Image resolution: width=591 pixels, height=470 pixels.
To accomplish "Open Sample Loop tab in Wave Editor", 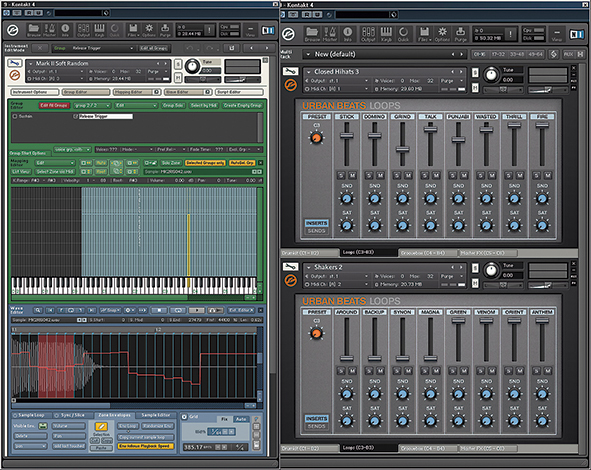I will click(31, 415).
